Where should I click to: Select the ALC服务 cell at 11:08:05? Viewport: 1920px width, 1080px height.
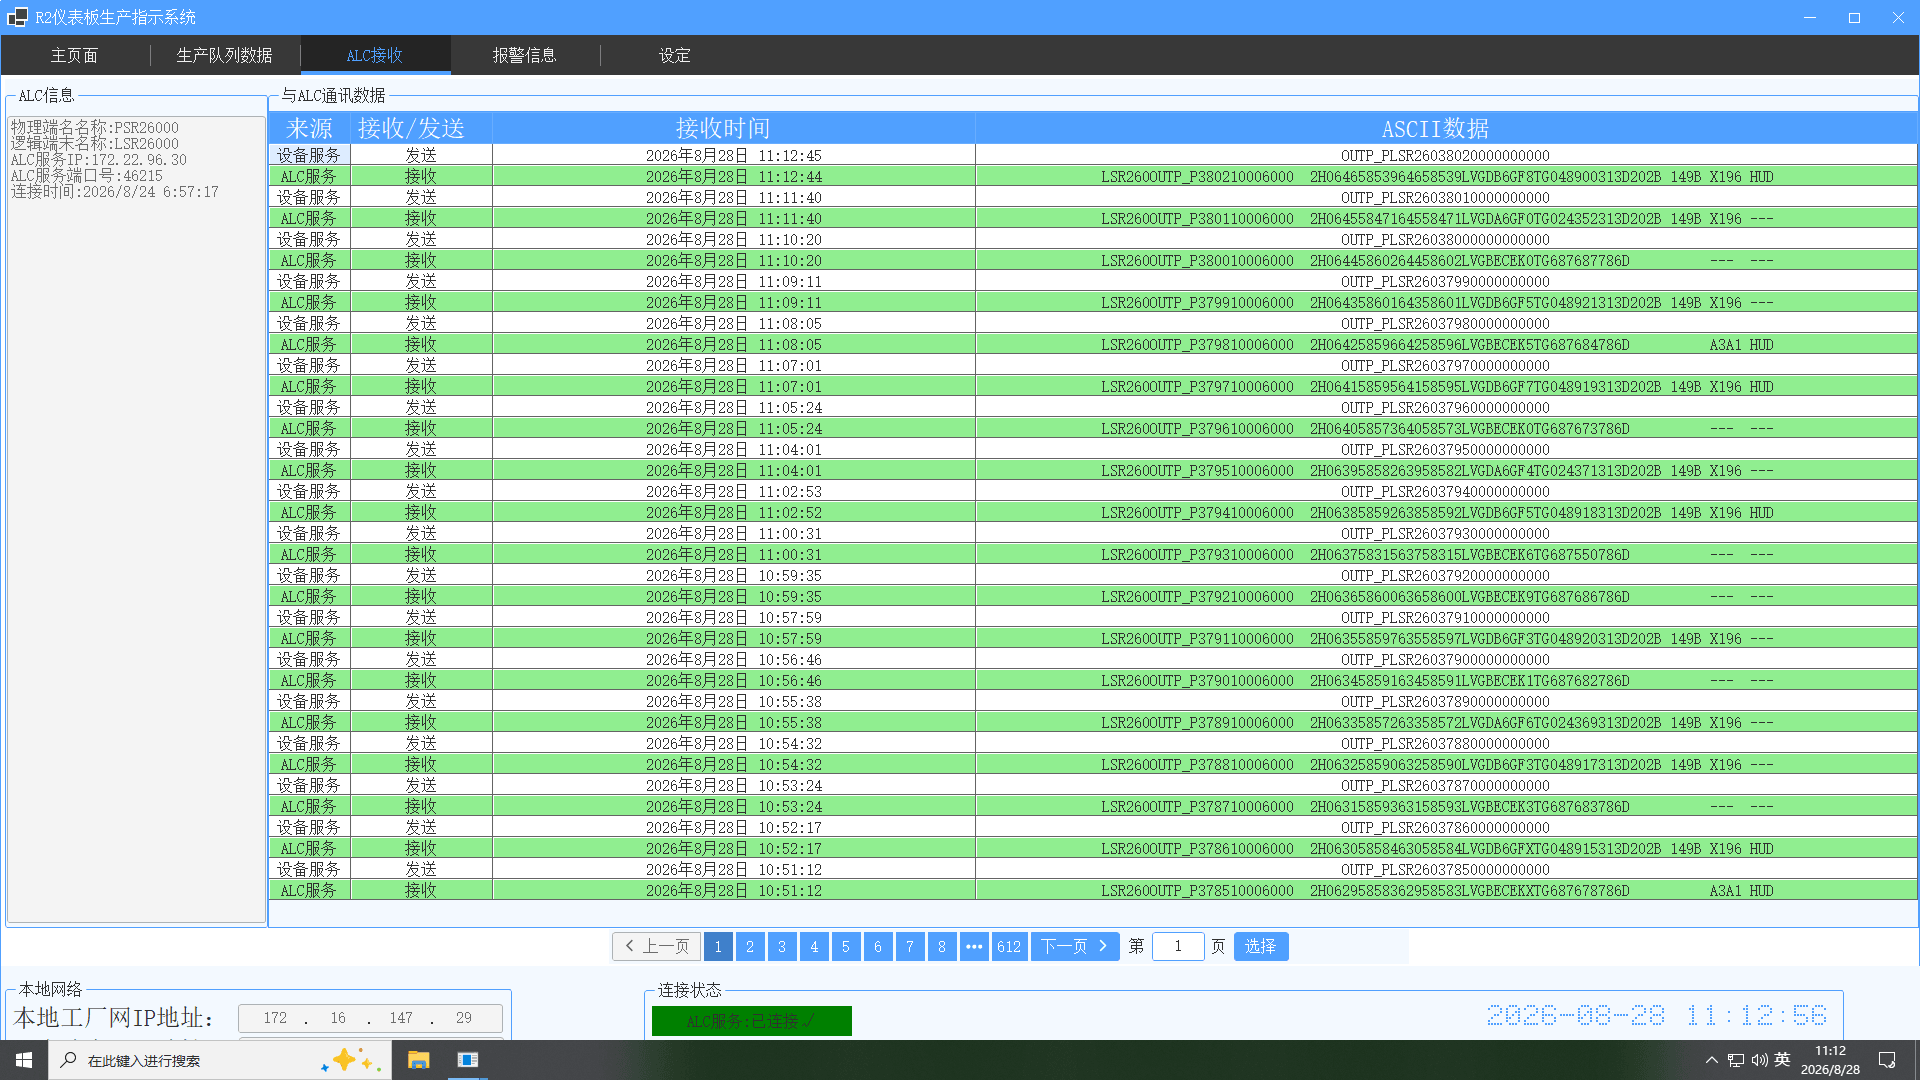click(x=309, y=344)
